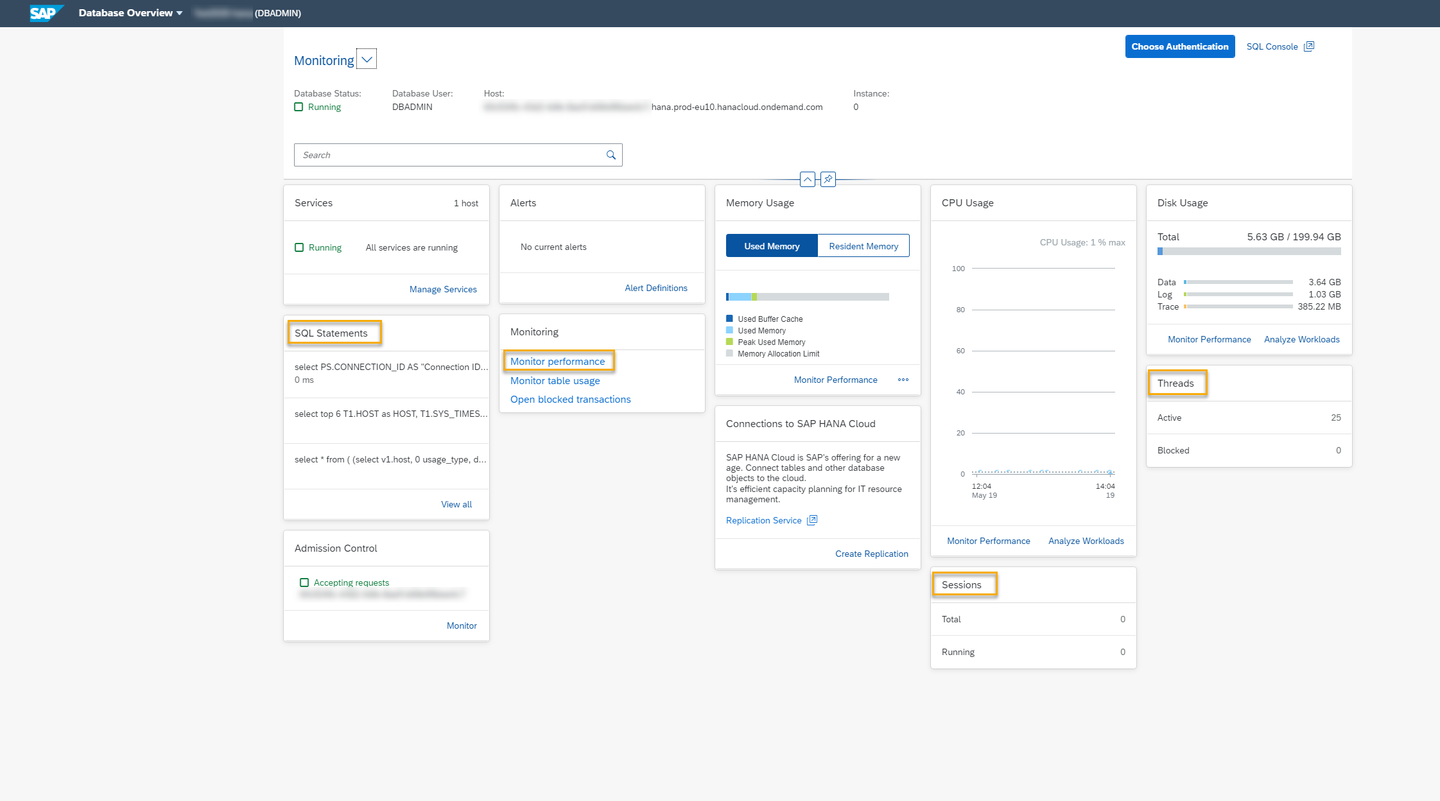Pin the header with the pin icon
The width and height of the screenshot is (1440, 801).
pyautogui.click(x=828, y=179)
